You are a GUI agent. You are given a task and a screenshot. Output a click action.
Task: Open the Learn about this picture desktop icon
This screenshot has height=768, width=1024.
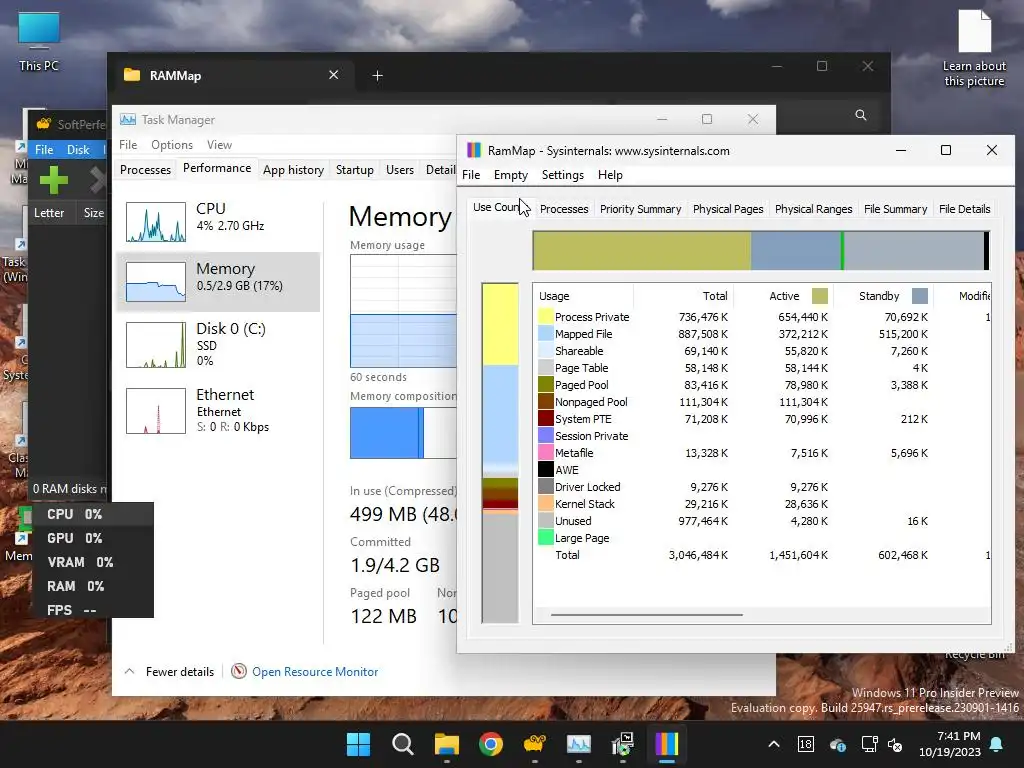(974, 49)
